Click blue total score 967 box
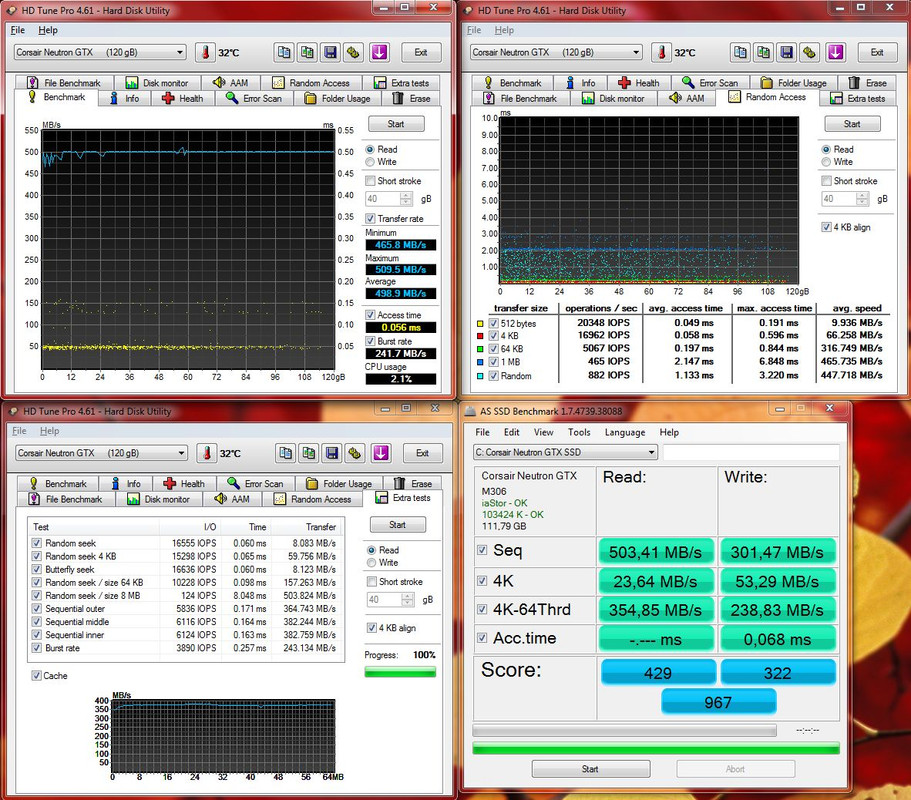 719,702
